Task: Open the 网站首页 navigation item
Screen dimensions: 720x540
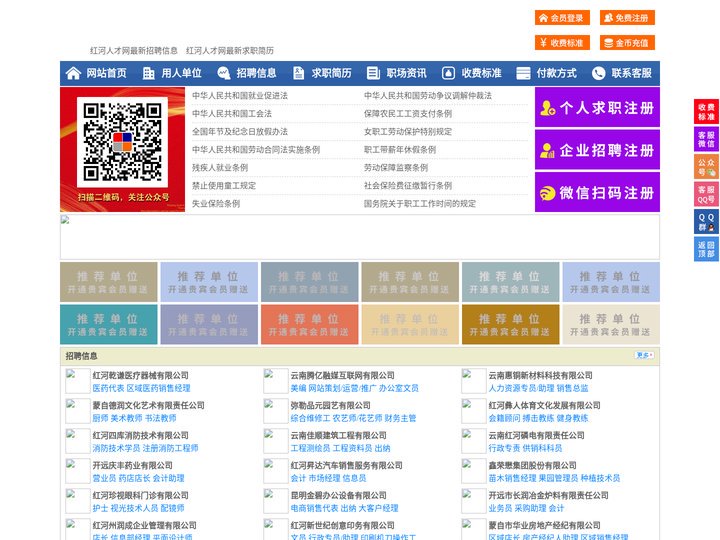Action: coord(107,73)
